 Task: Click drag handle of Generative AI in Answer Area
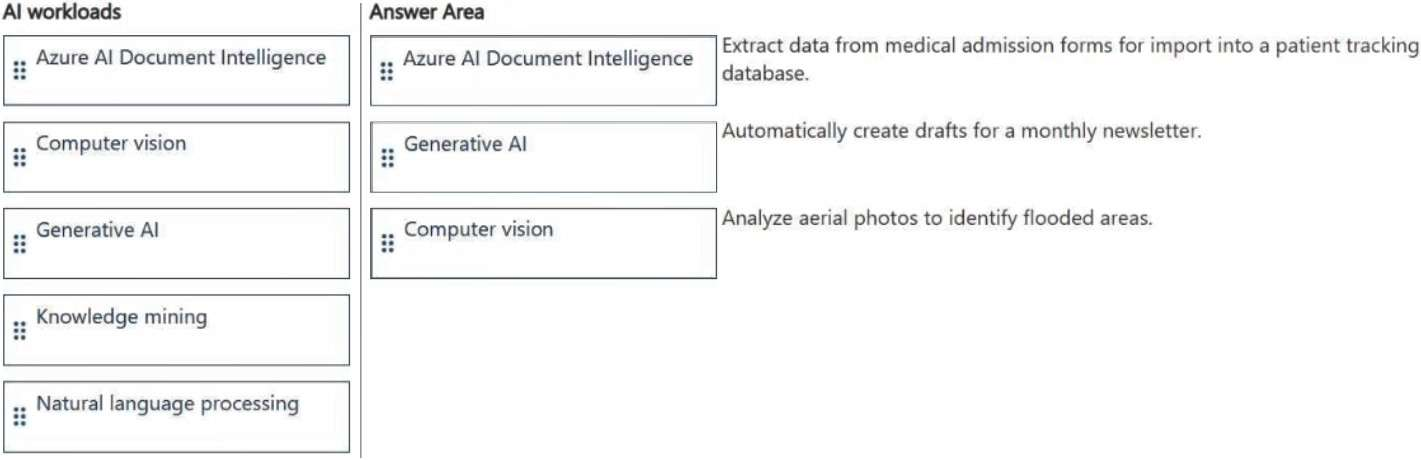coord(387,158)
